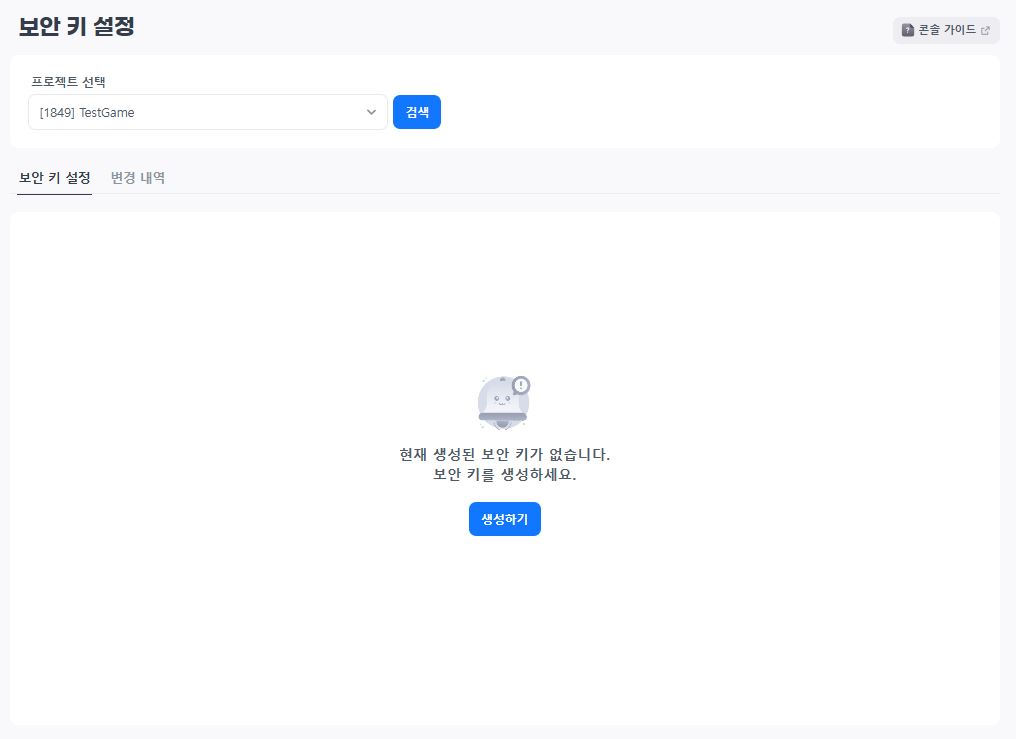Viewport: 1016px width, 739px height.
Task: Click the chevron arrow in the project selector
Action: [371, 112]
